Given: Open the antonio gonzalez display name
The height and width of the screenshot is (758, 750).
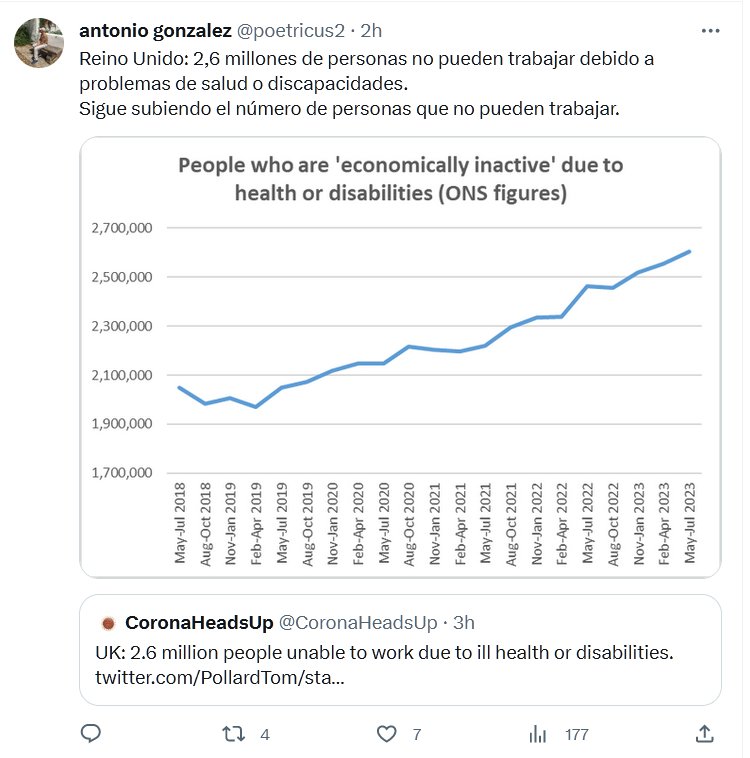Looking at the screenshot, I should point(154,31).
